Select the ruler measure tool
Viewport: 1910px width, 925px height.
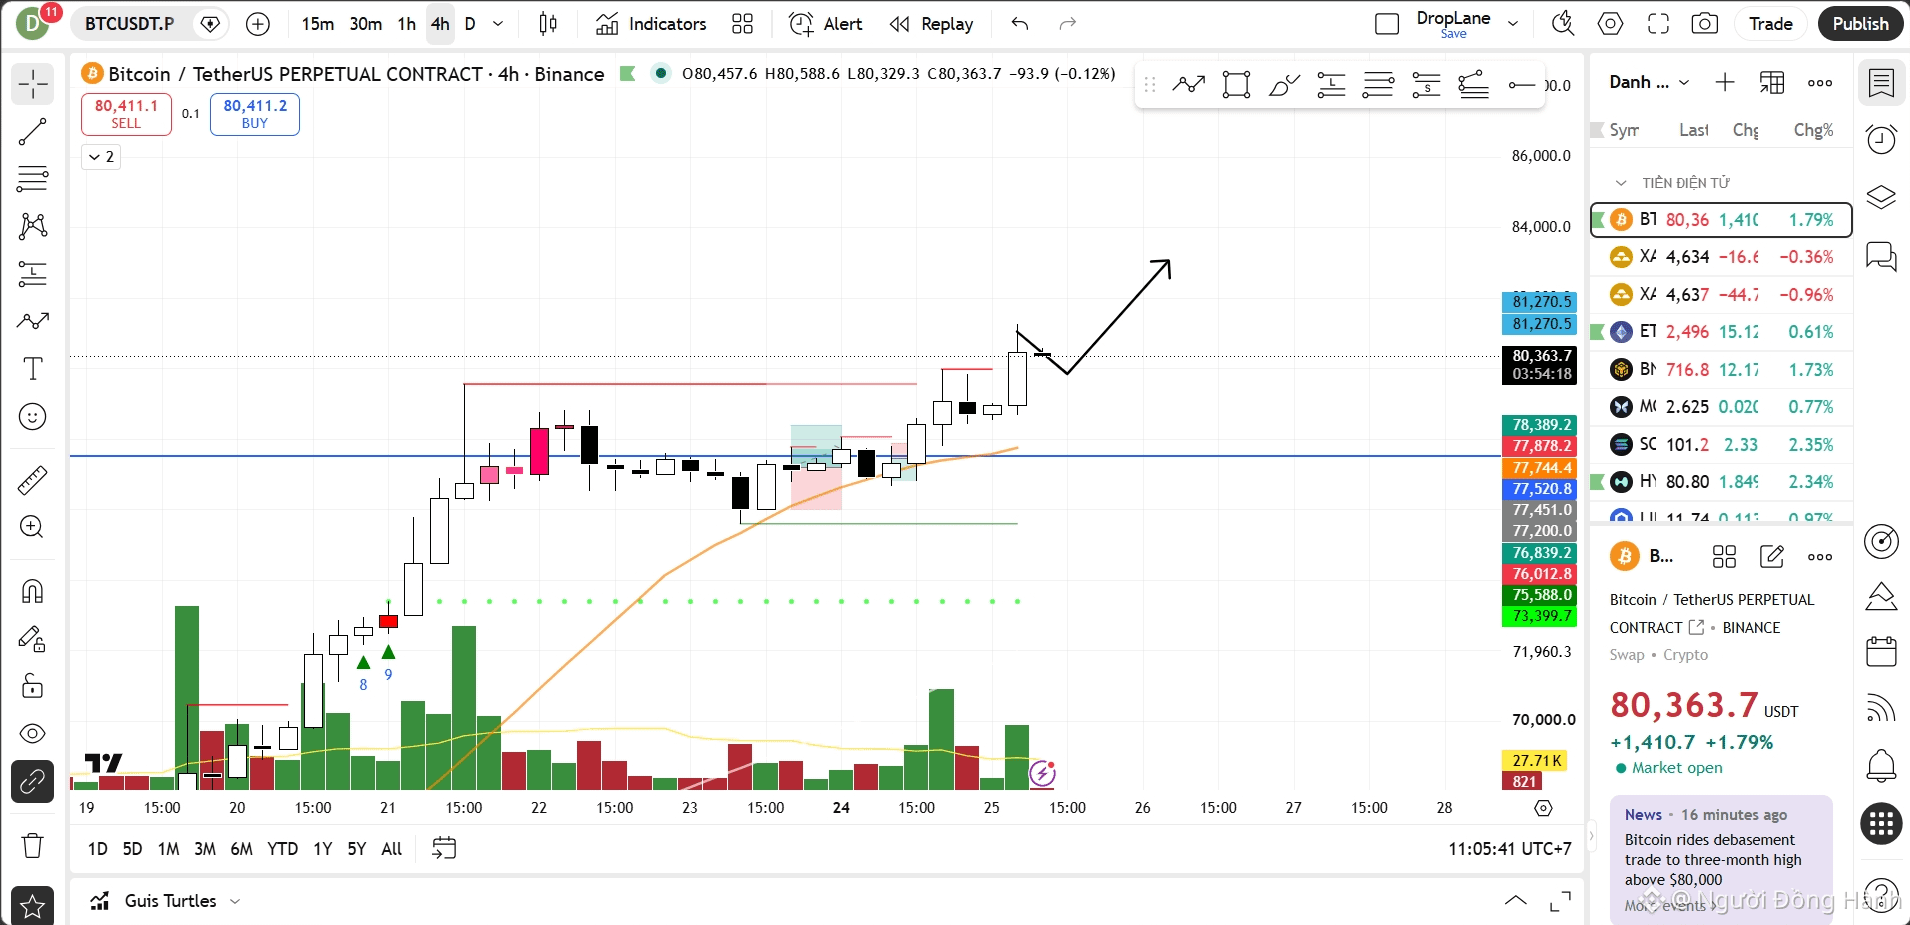[33, 481]
